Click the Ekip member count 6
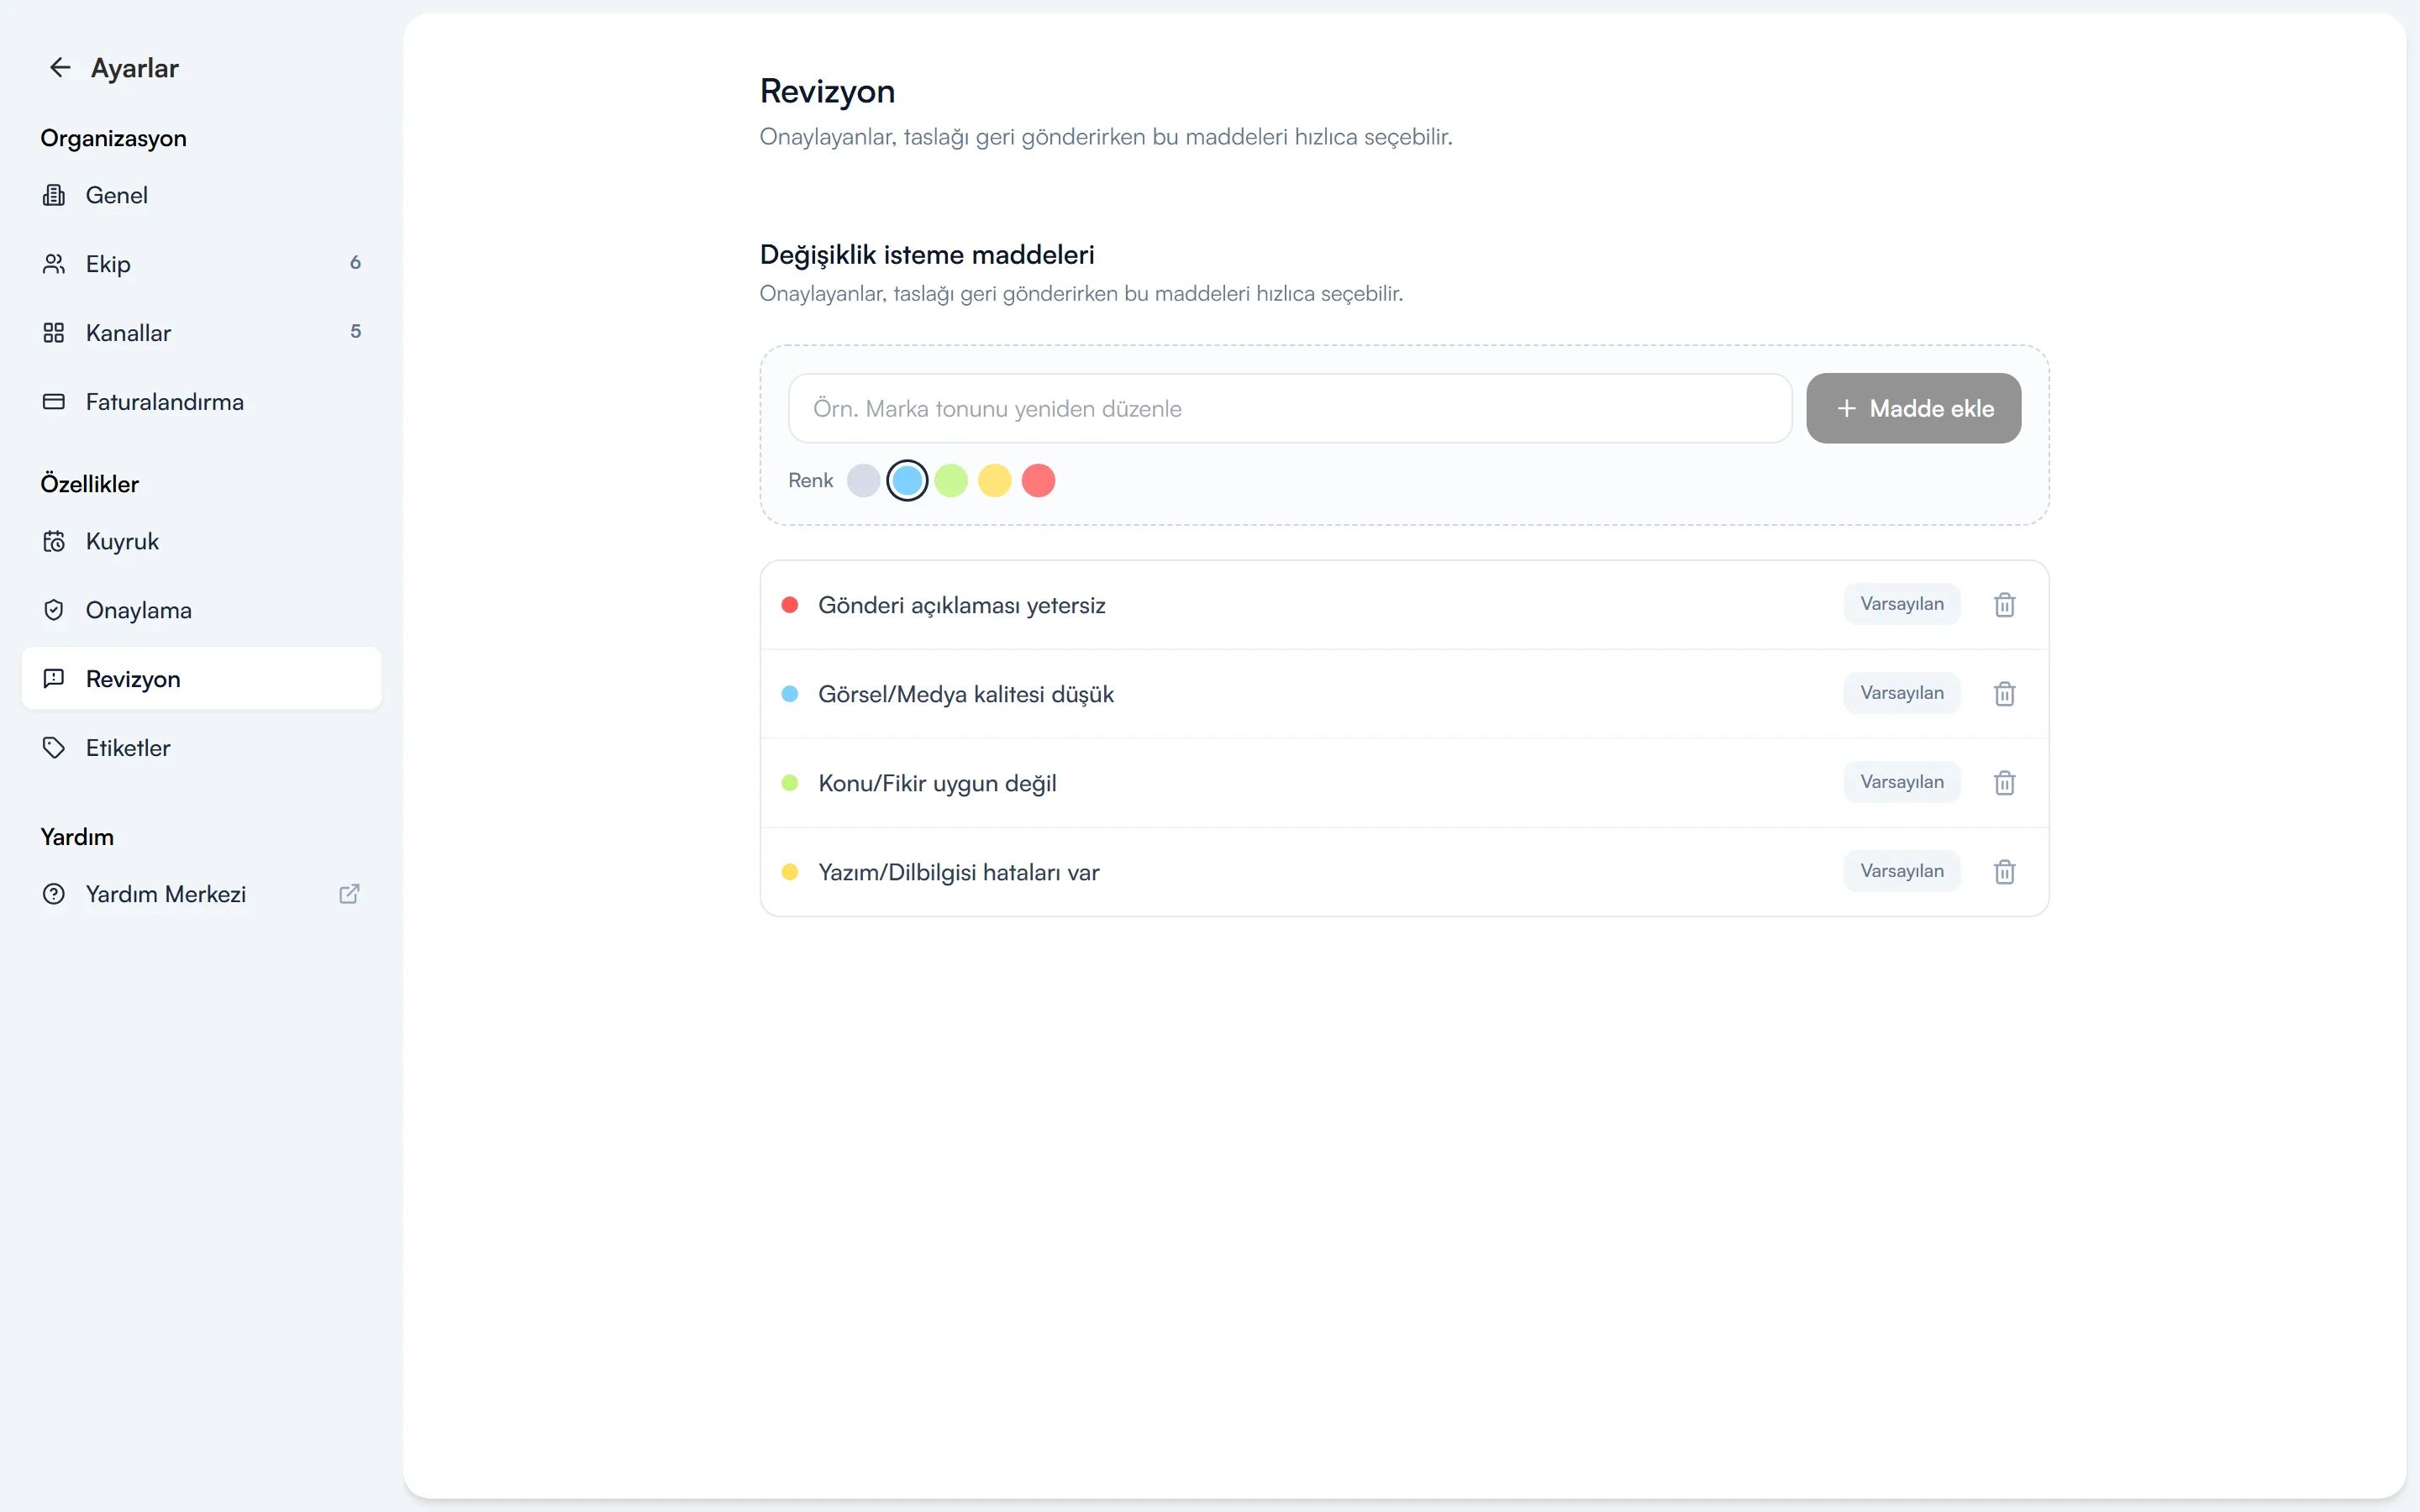 pyautogui.click(x=355, y=263)
